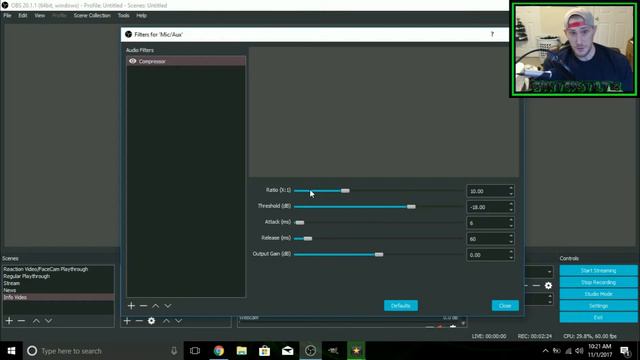Open transition properties gear icon near Controls
Viewport: 640px width, 360px height.
(x=548, y=286)
